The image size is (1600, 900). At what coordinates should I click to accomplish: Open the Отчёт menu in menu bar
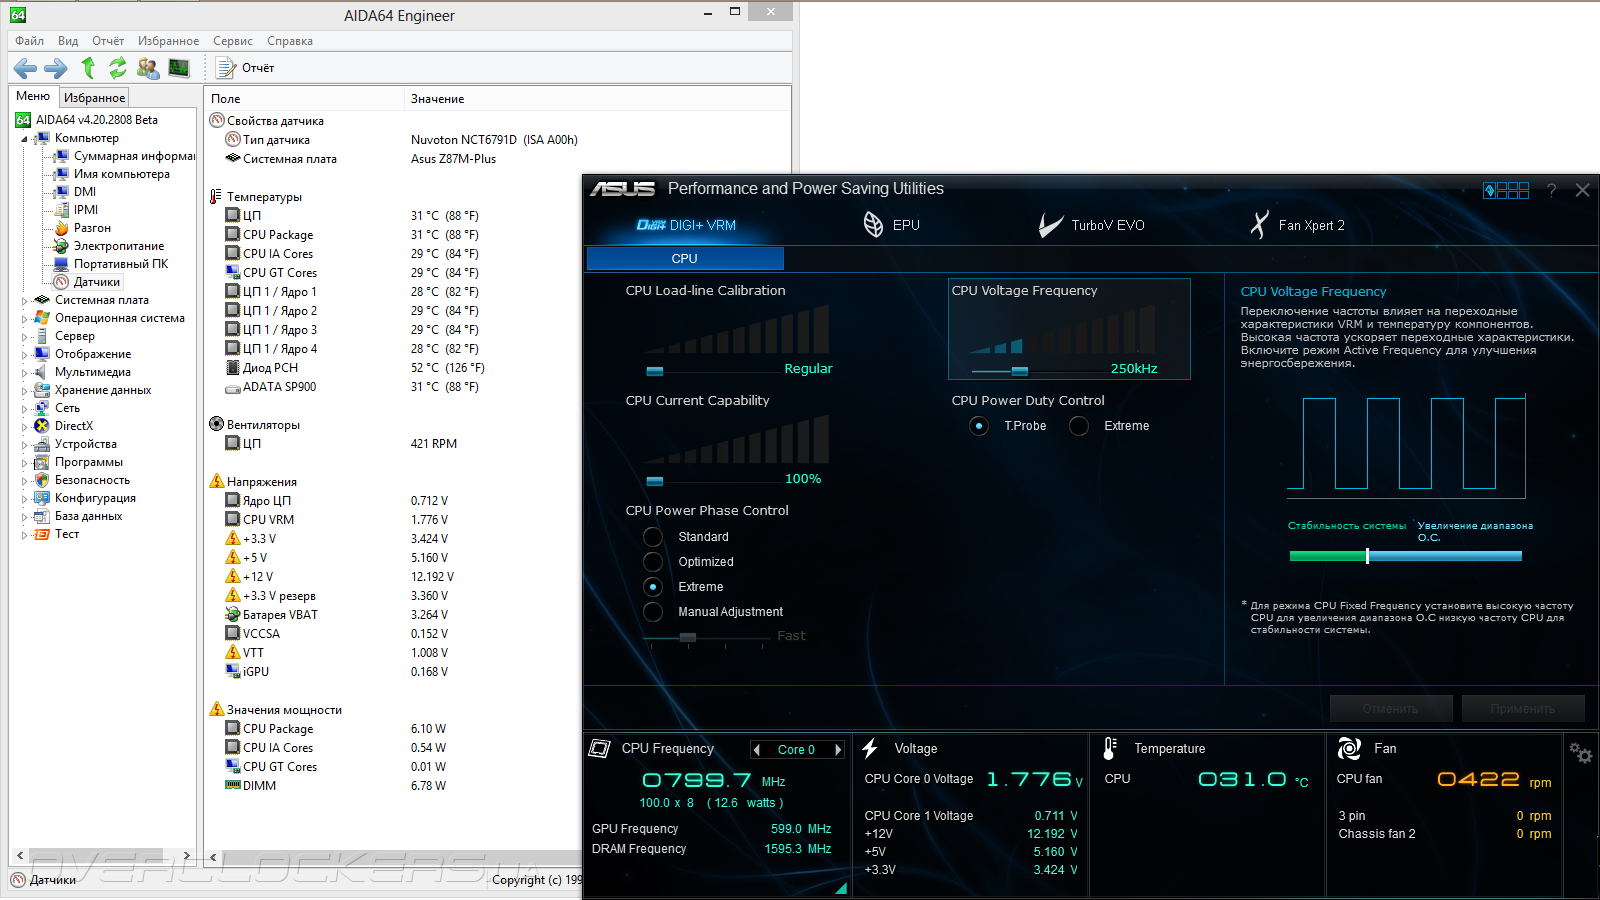click(x=108, y=41)
